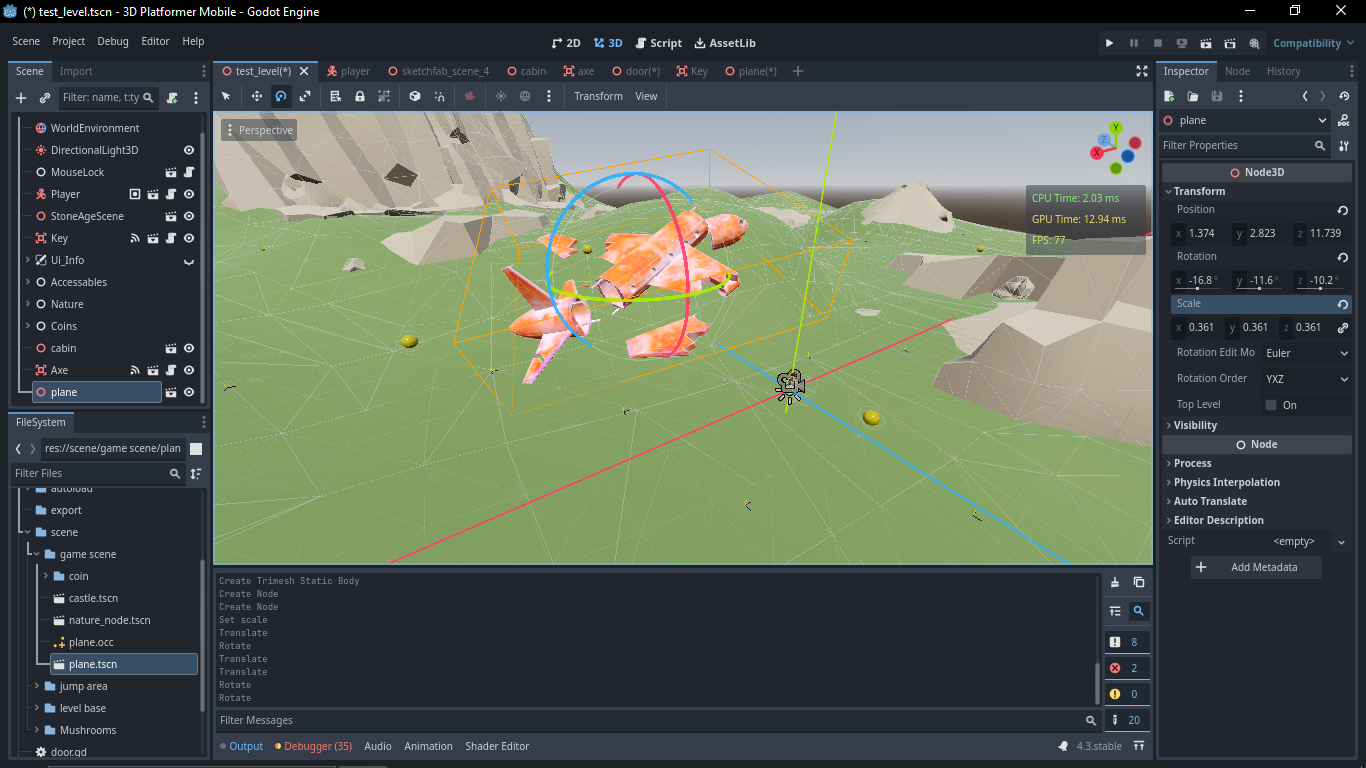
Task: Lock the selected node with padlock icon
Action: pyautogui.click(x=360, y=96)
